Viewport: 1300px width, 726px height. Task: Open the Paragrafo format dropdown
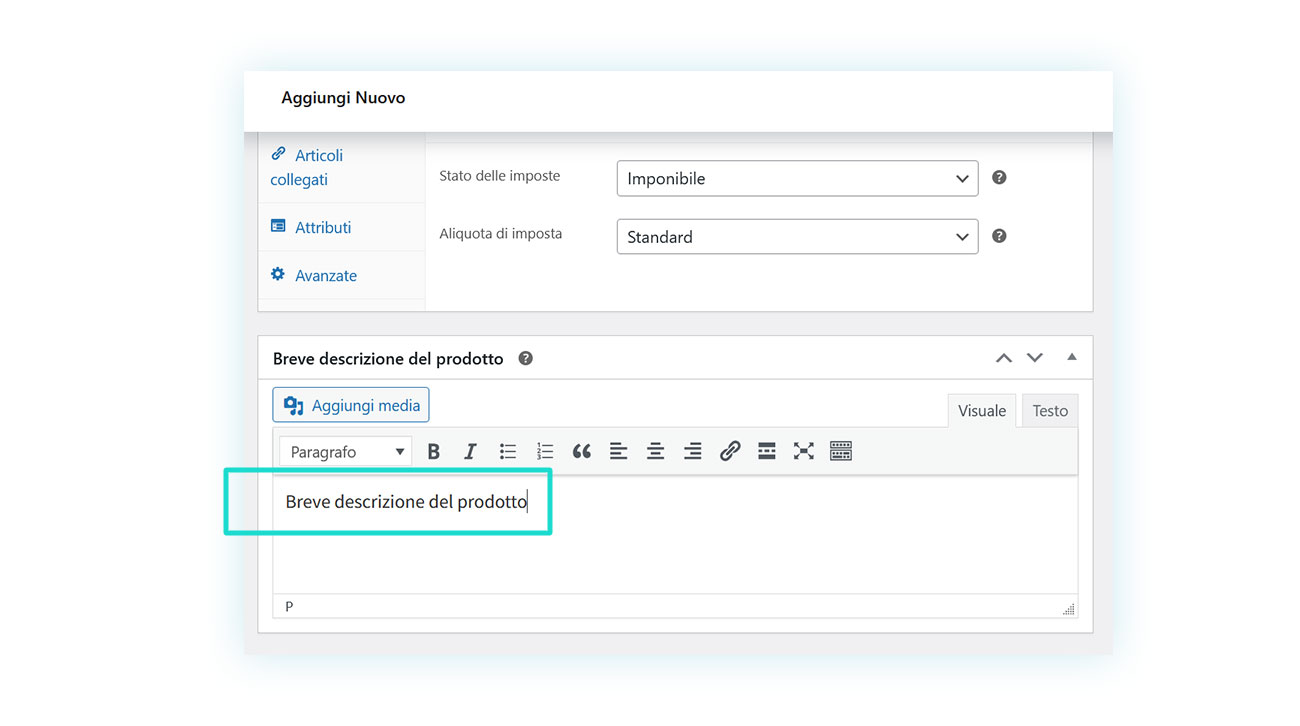click(x=345, y=452)
